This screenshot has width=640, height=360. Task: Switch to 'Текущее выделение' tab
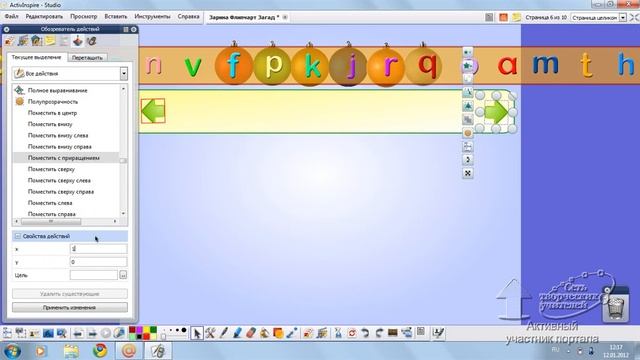tap(36, 57)
